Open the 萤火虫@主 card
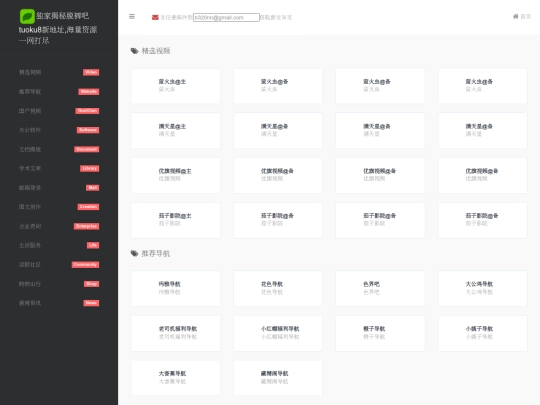The width and height of the screenshot is (540, 405). [176, 86]
